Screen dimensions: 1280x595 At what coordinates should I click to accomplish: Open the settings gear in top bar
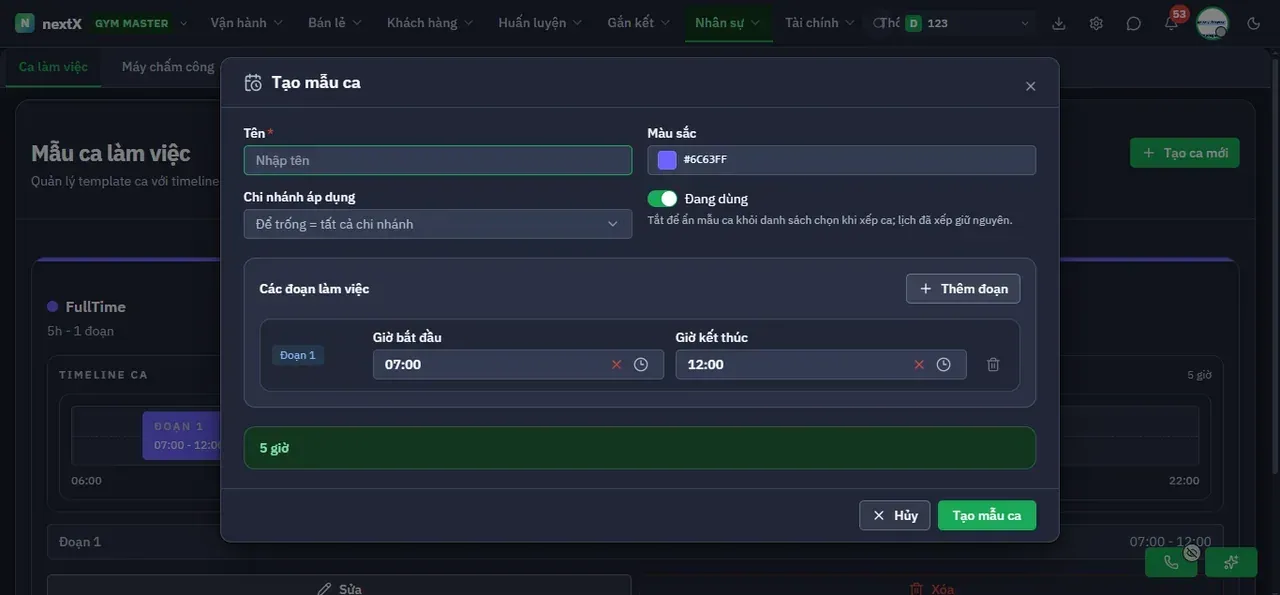pyautogui.click(x=1096, y=23)
